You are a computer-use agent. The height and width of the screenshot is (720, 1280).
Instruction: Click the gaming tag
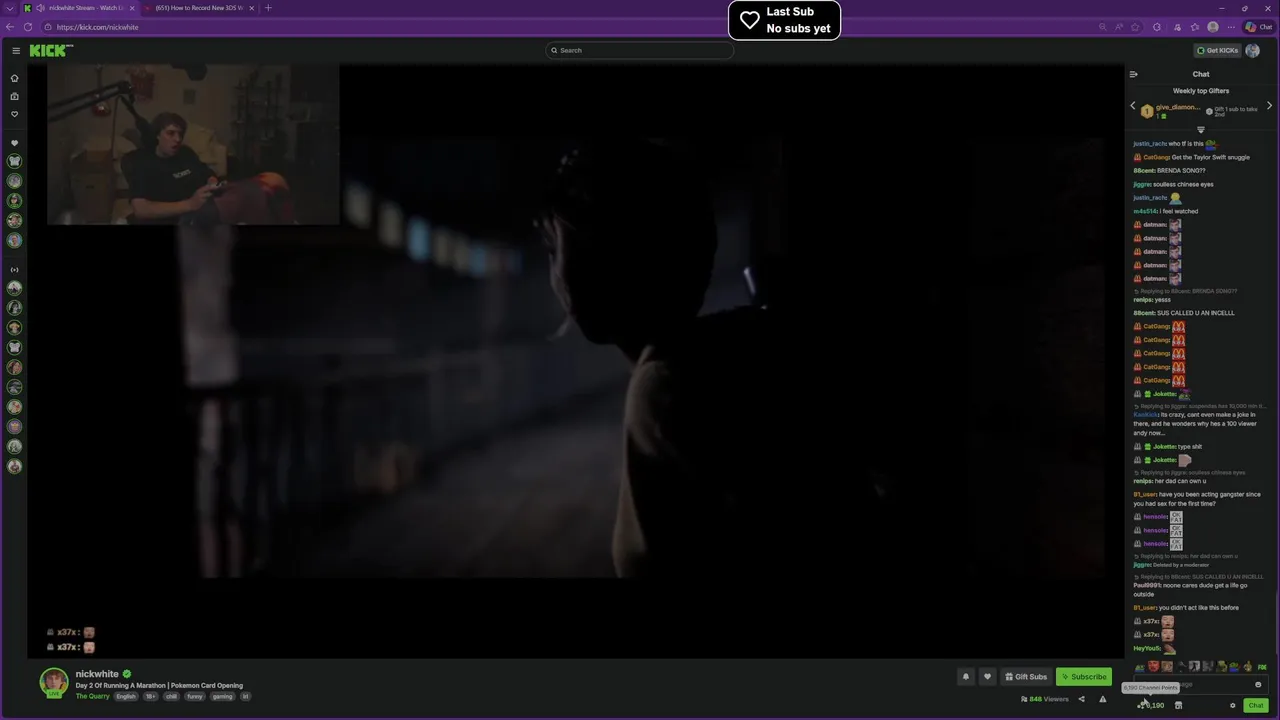tap(222, 696)
